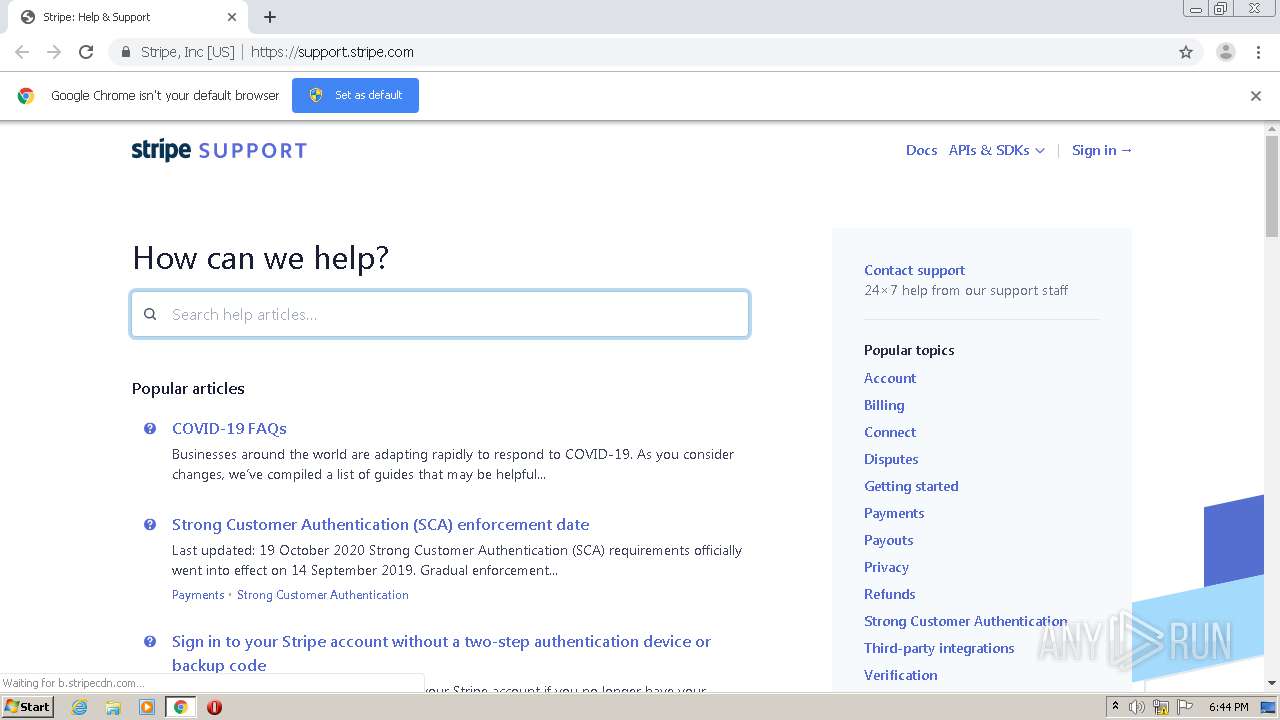The height and width of the screenshot is (720, 1280).
Task: Open the Docs link
Action: [921, 150]
